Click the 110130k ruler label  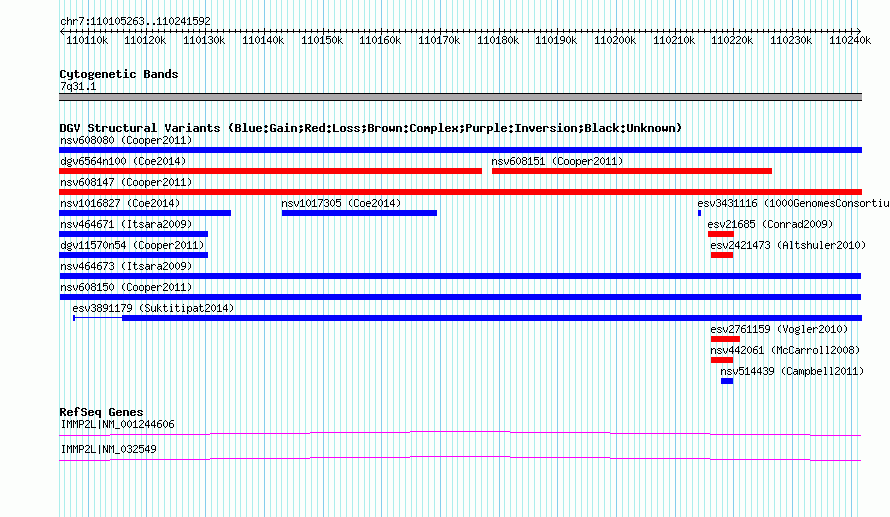pos(204,40)
